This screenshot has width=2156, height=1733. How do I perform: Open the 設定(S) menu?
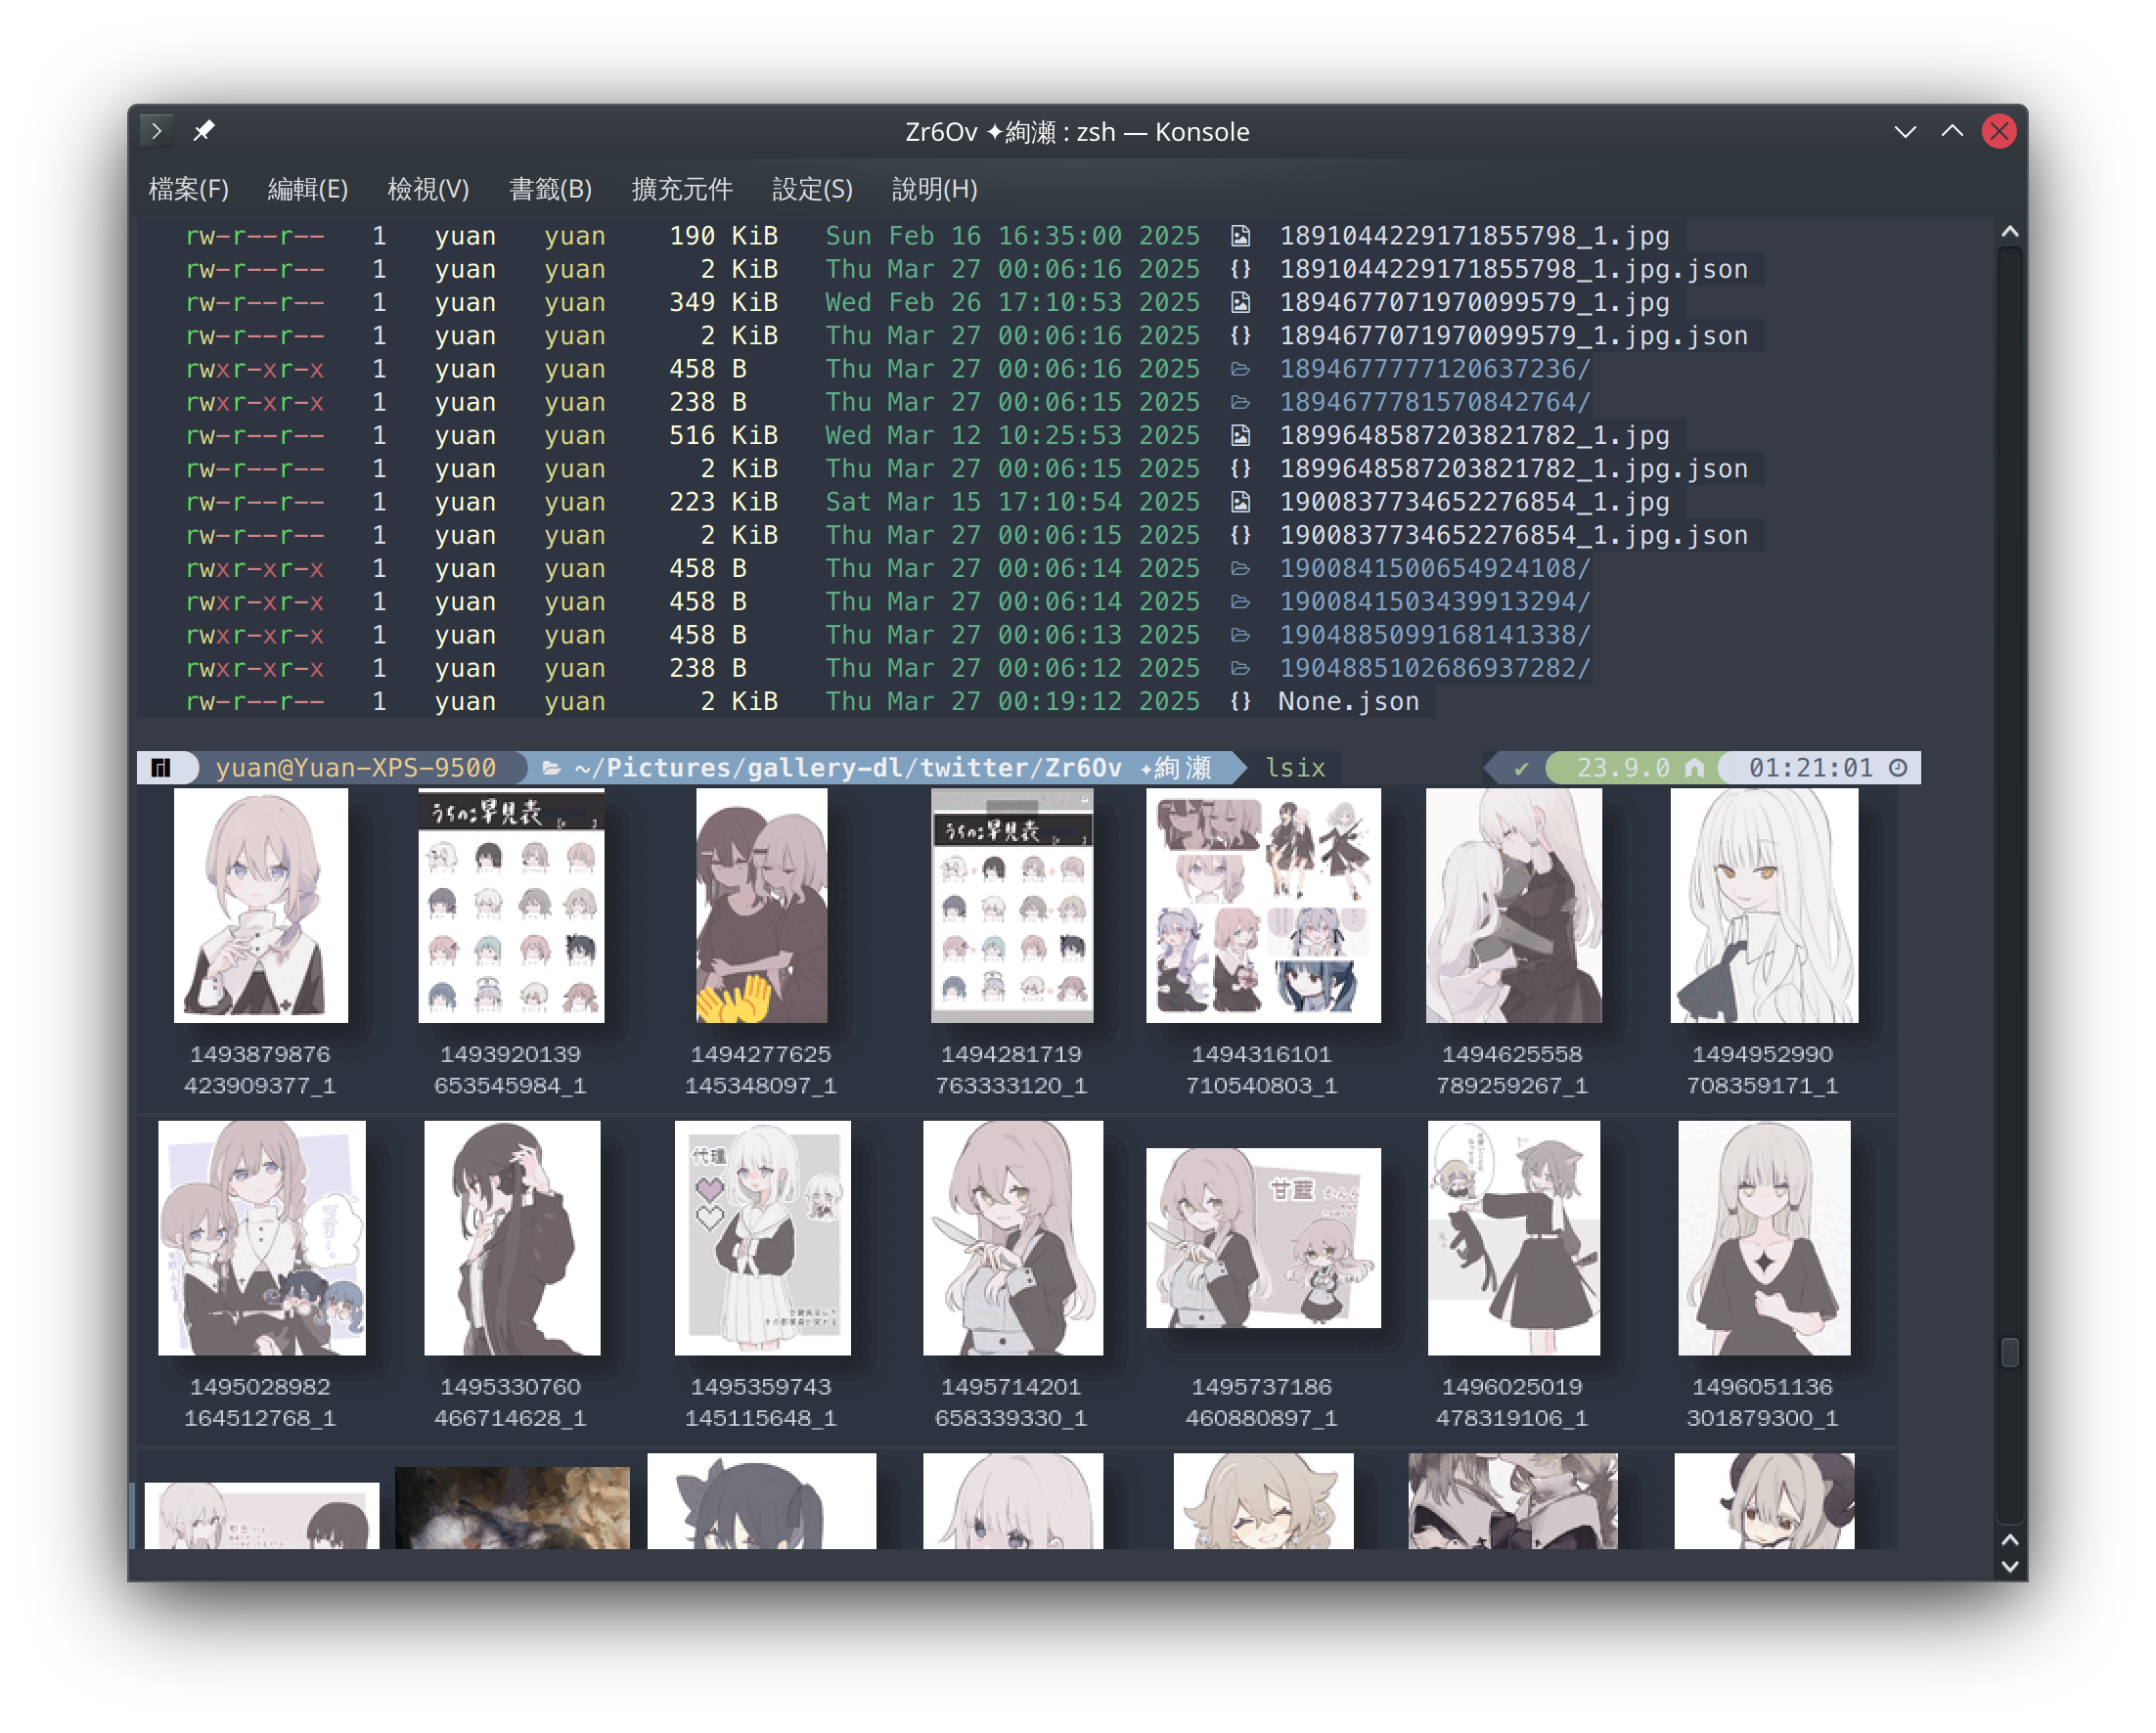(812, 189)
